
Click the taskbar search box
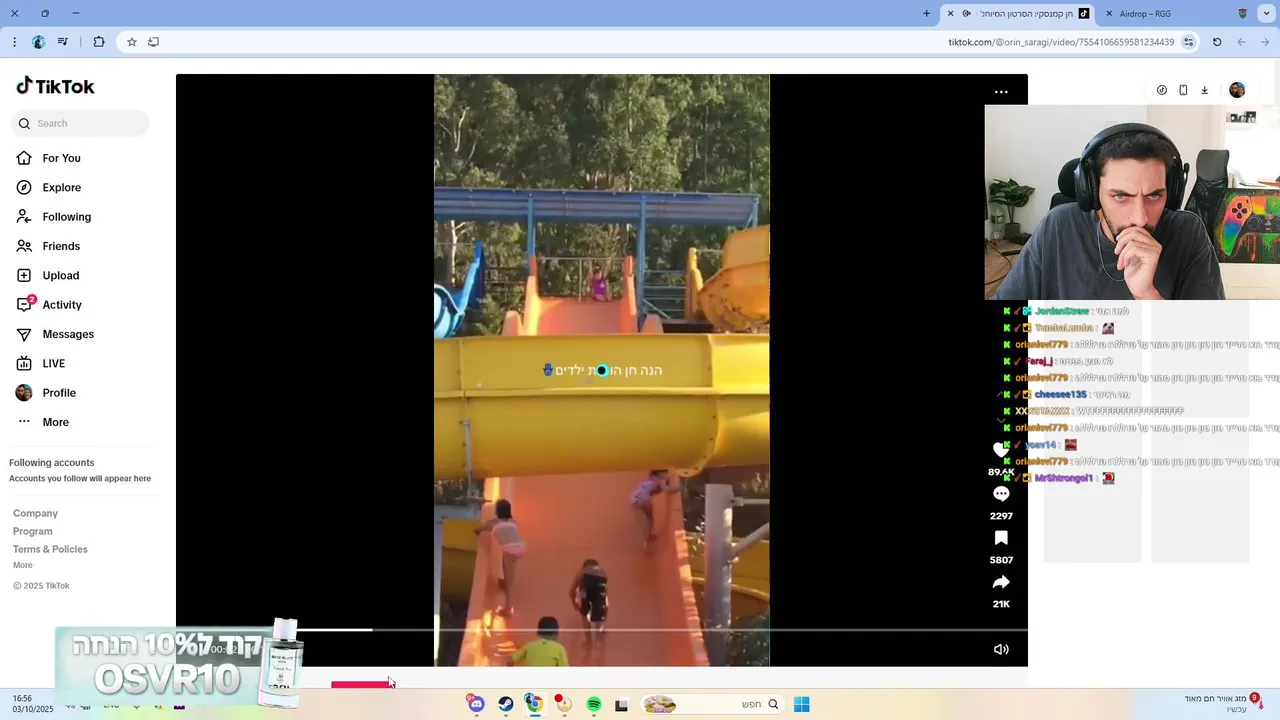point(710,705)
